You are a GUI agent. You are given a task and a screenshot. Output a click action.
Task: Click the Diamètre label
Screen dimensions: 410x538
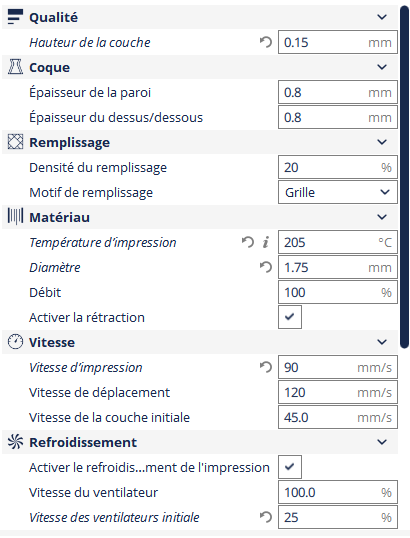[x=55, y=267]
